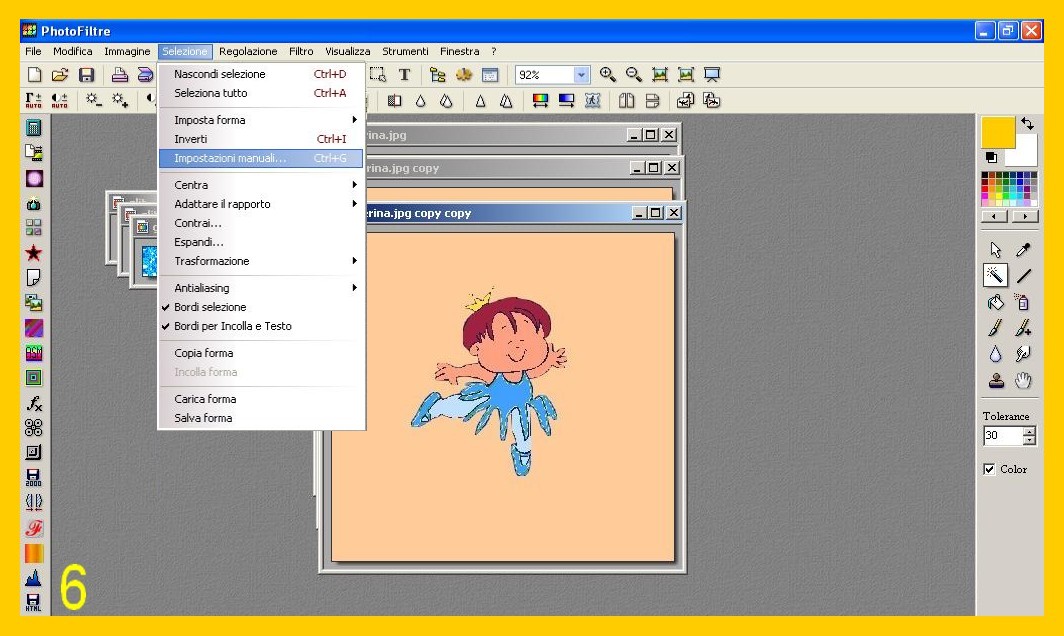Increase Tolerance with the up spinner arrow
Viewport: 1064px width, 636px height.
pos(1030,431)
